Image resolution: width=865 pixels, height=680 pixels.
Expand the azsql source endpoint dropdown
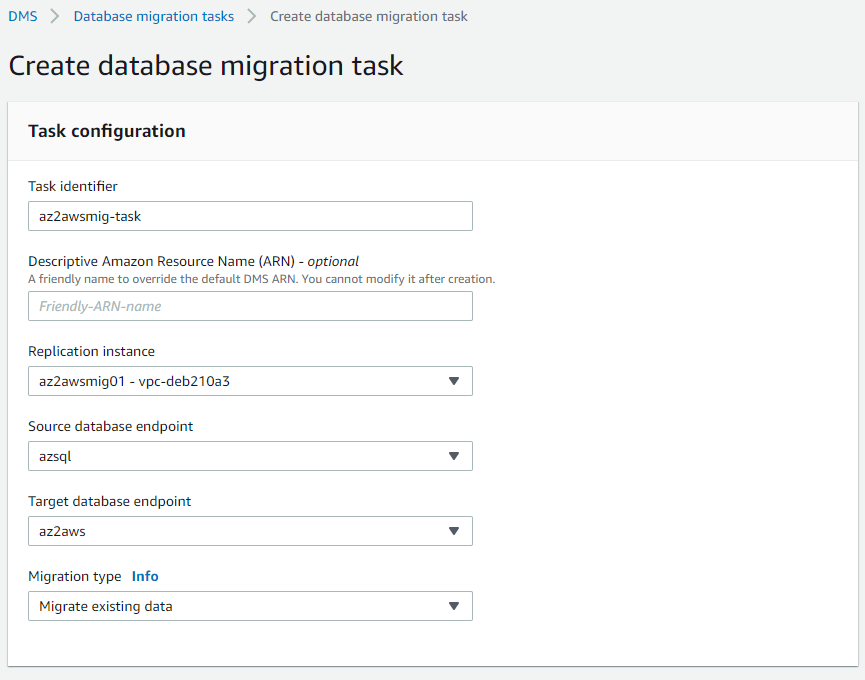tap(250, 456)
